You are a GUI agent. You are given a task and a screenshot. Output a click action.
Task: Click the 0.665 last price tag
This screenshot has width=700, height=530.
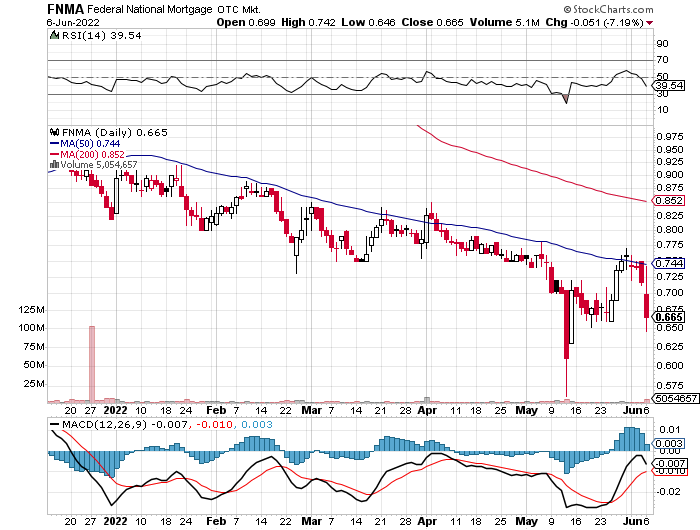click(669, 317)
